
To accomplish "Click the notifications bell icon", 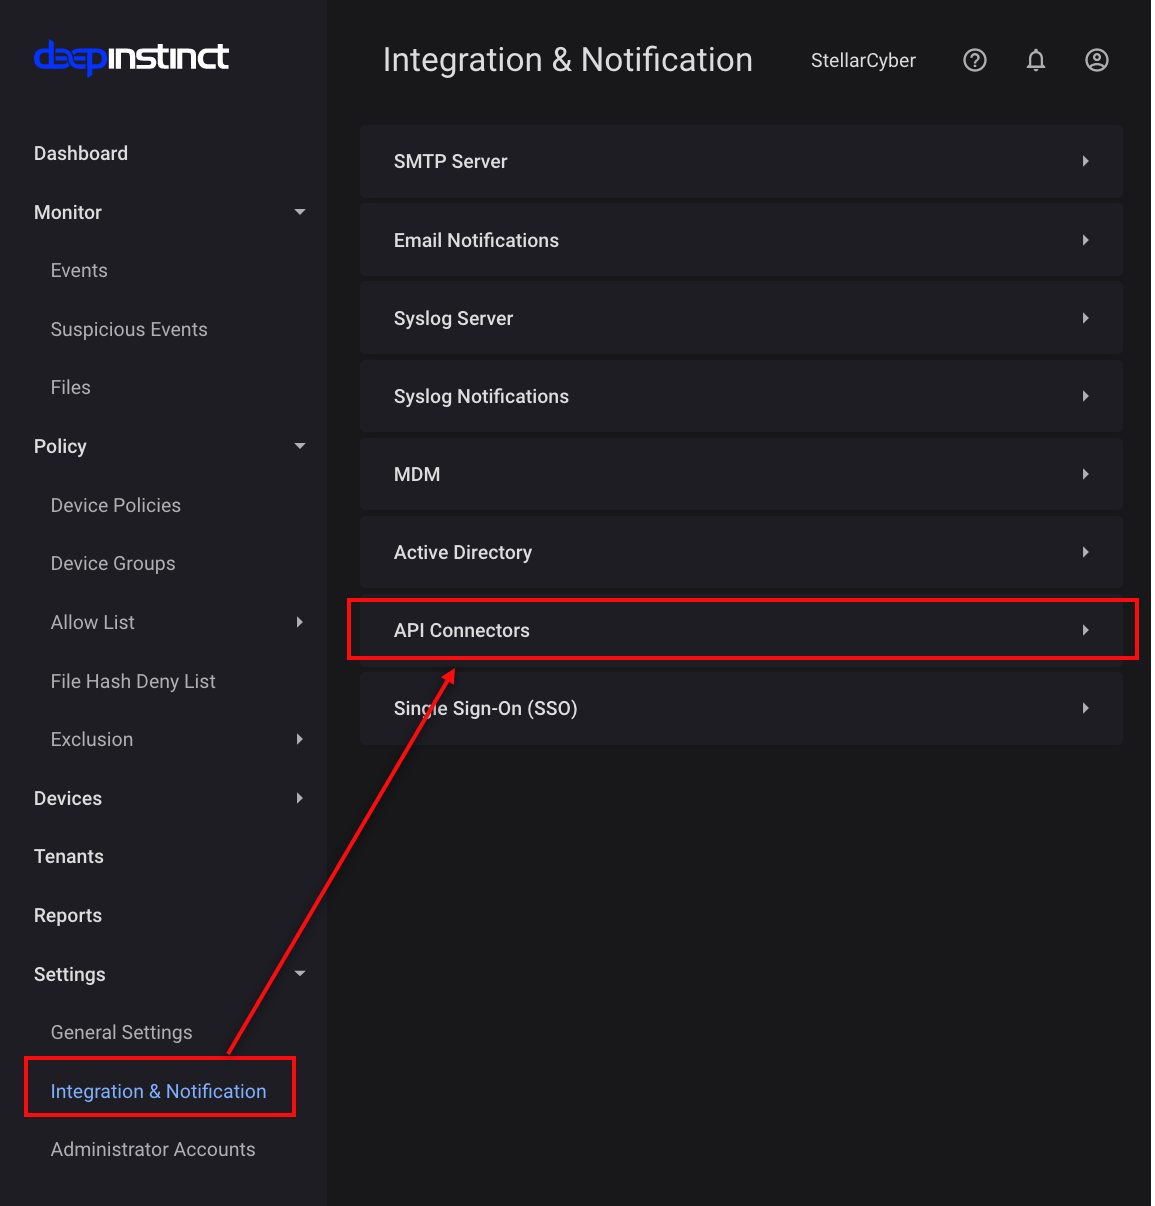I will click(x=1035, y=61).
